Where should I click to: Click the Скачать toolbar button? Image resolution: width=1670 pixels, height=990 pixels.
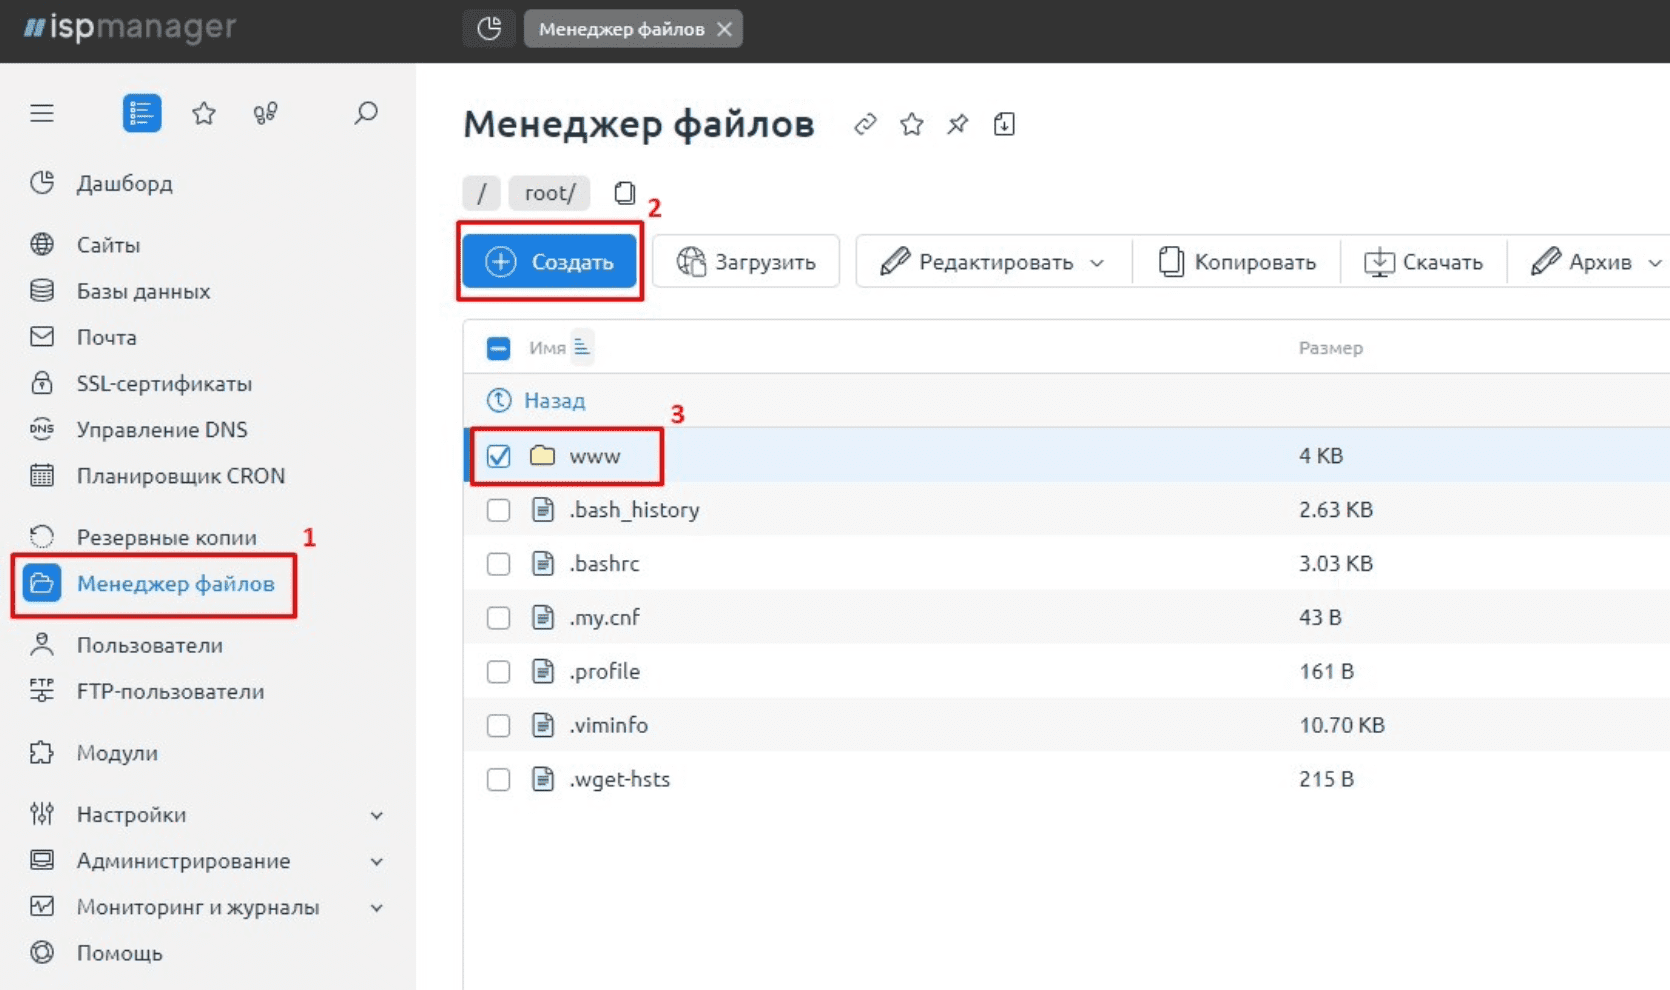click(1423, 262)
